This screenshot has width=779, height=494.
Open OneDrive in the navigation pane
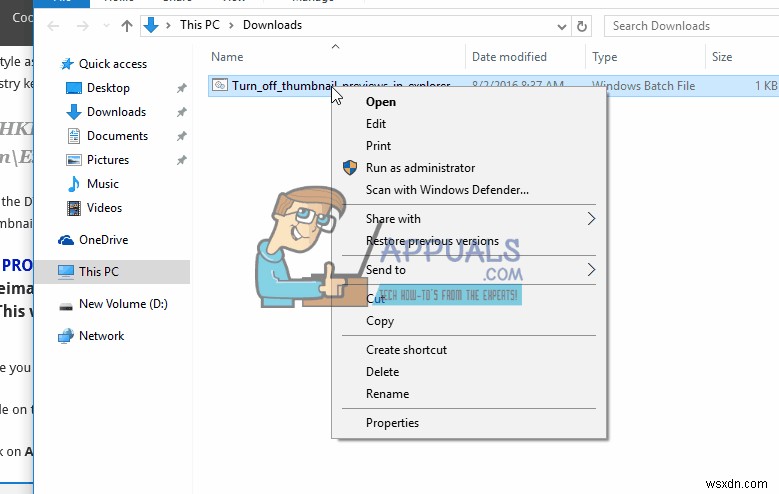click(x=103, y=240)
